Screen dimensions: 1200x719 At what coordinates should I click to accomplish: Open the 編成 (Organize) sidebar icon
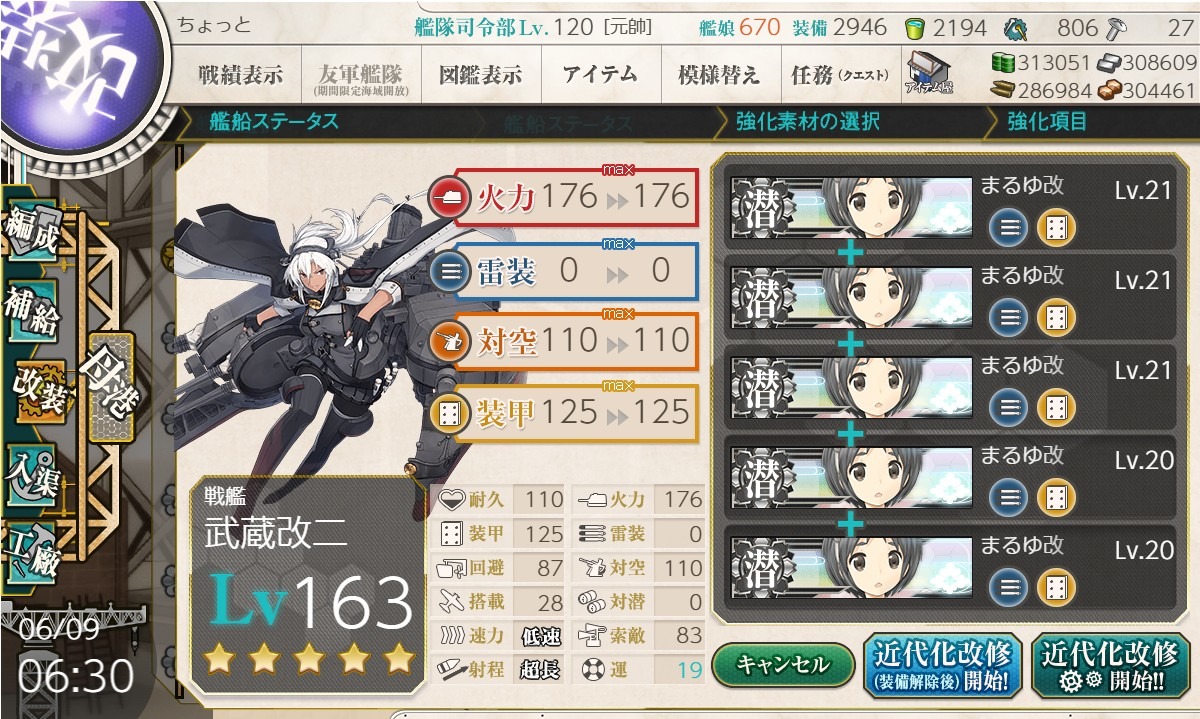pos(32,233)
